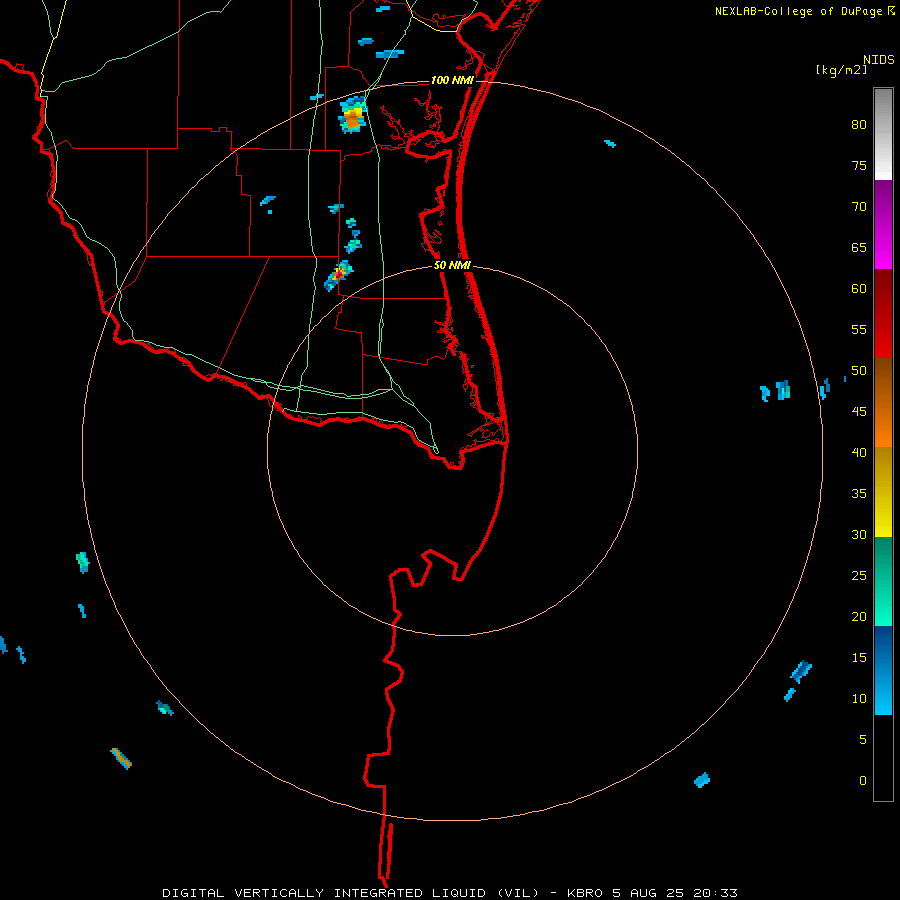The width and height of the screenshot is (900, 900).
Task: Click the 50 NMI range ring label
Action: (452, 265)
